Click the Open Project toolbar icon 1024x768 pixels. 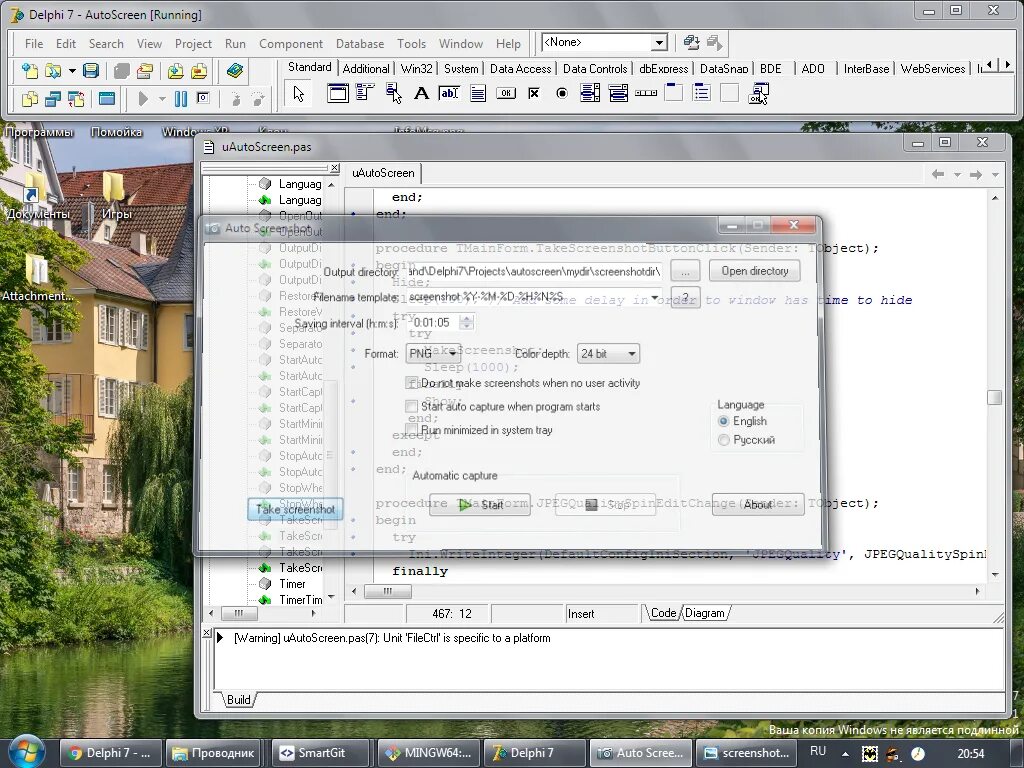click(x=144, y=71)
